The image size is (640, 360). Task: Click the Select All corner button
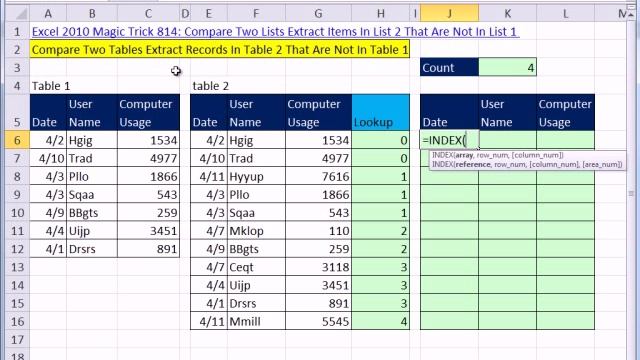[18, 13]
